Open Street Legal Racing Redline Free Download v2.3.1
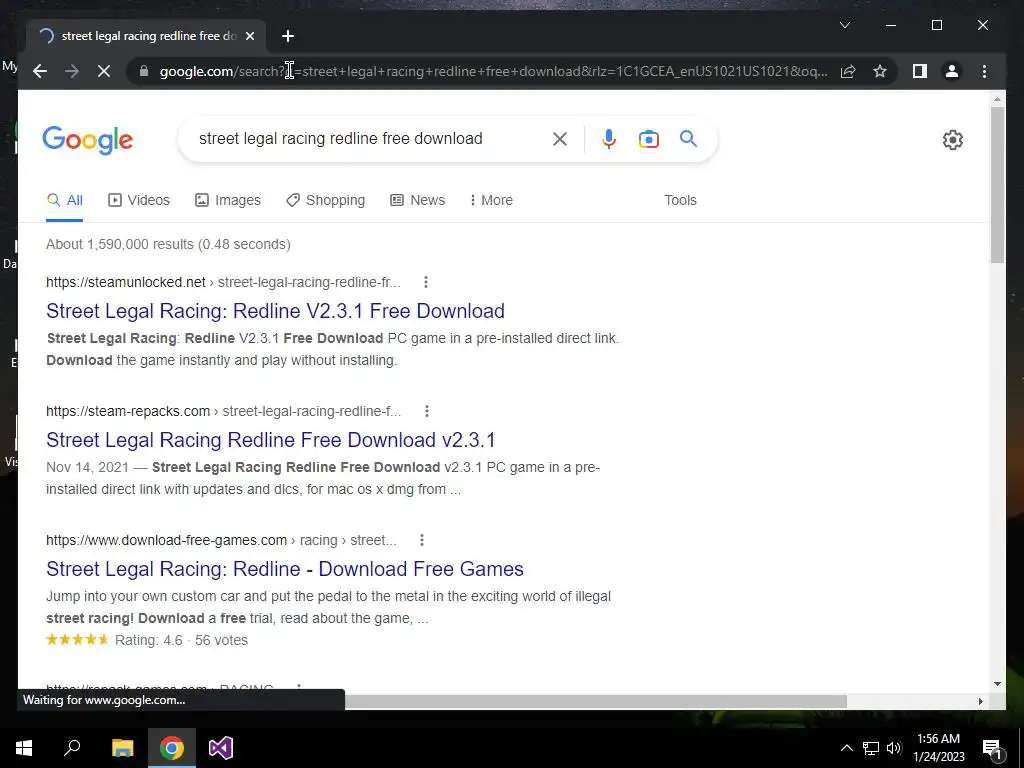This screenshot has width=1024, height=768. pyautogui.click(x=270, y=440)
